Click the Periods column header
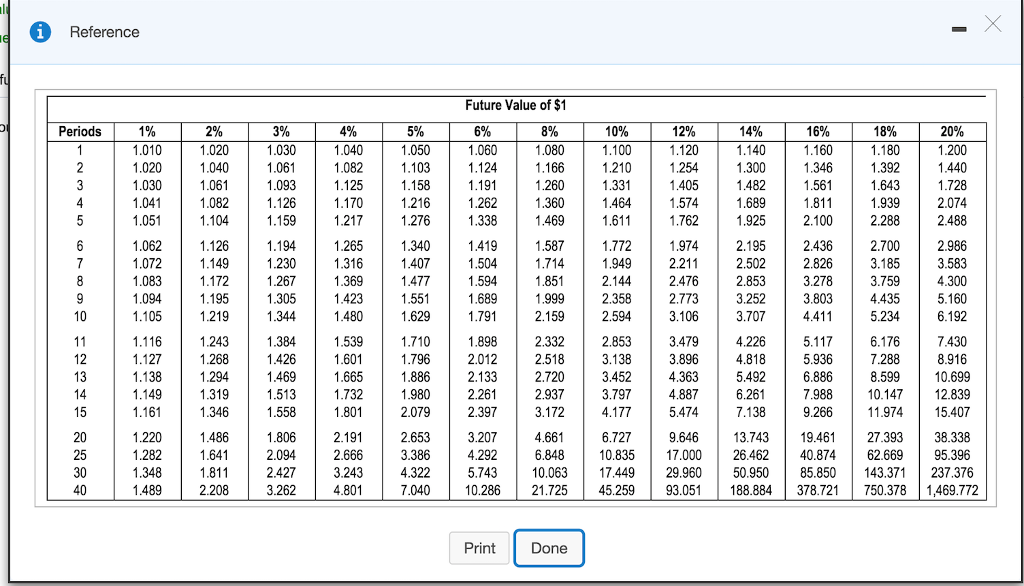This screenshot has height=586, width=1024. (79, 131)
